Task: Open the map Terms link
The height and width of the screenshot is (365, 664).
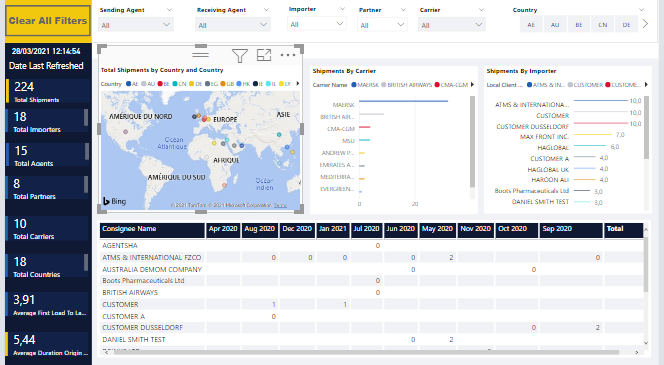Action: tap(280, 205)
